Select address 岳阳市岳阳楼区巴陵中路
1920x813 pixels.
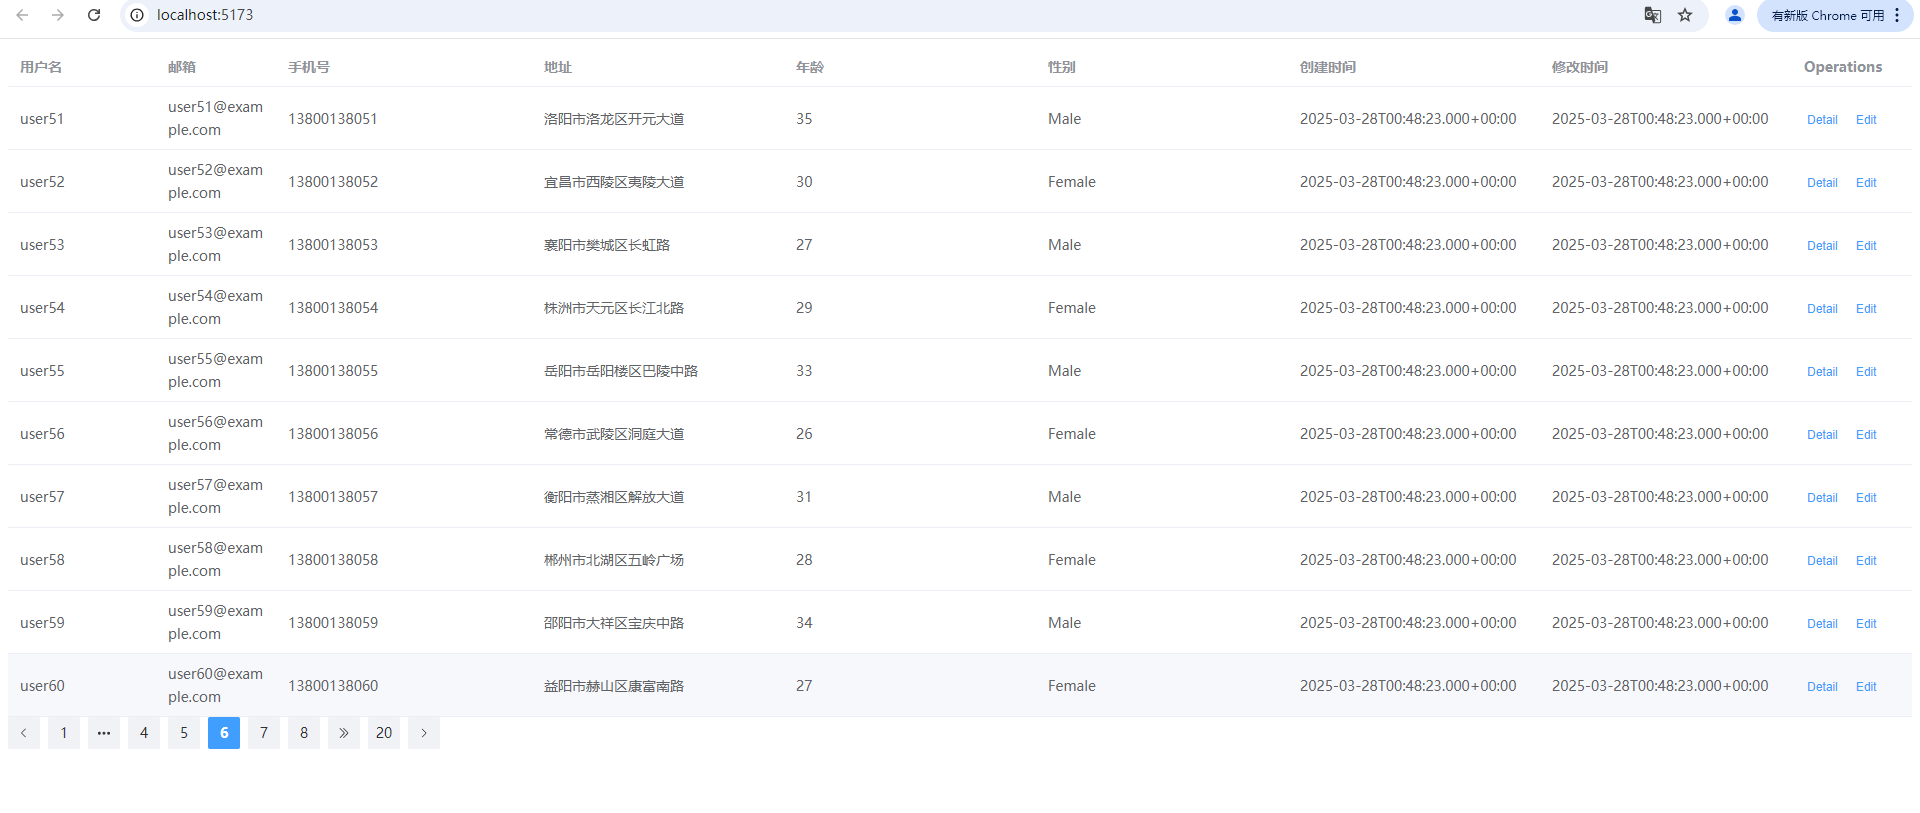tap(621, 371)
